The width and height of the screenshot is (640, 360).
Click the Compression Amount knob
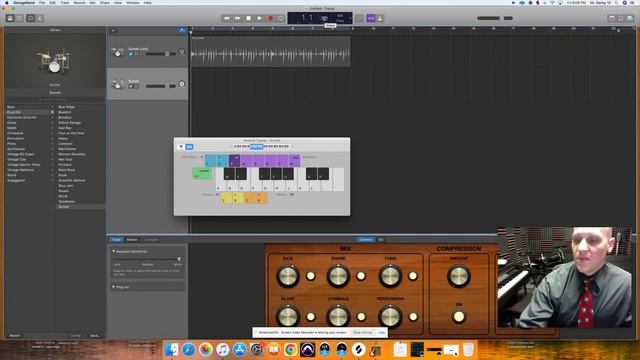click(459, 276)
